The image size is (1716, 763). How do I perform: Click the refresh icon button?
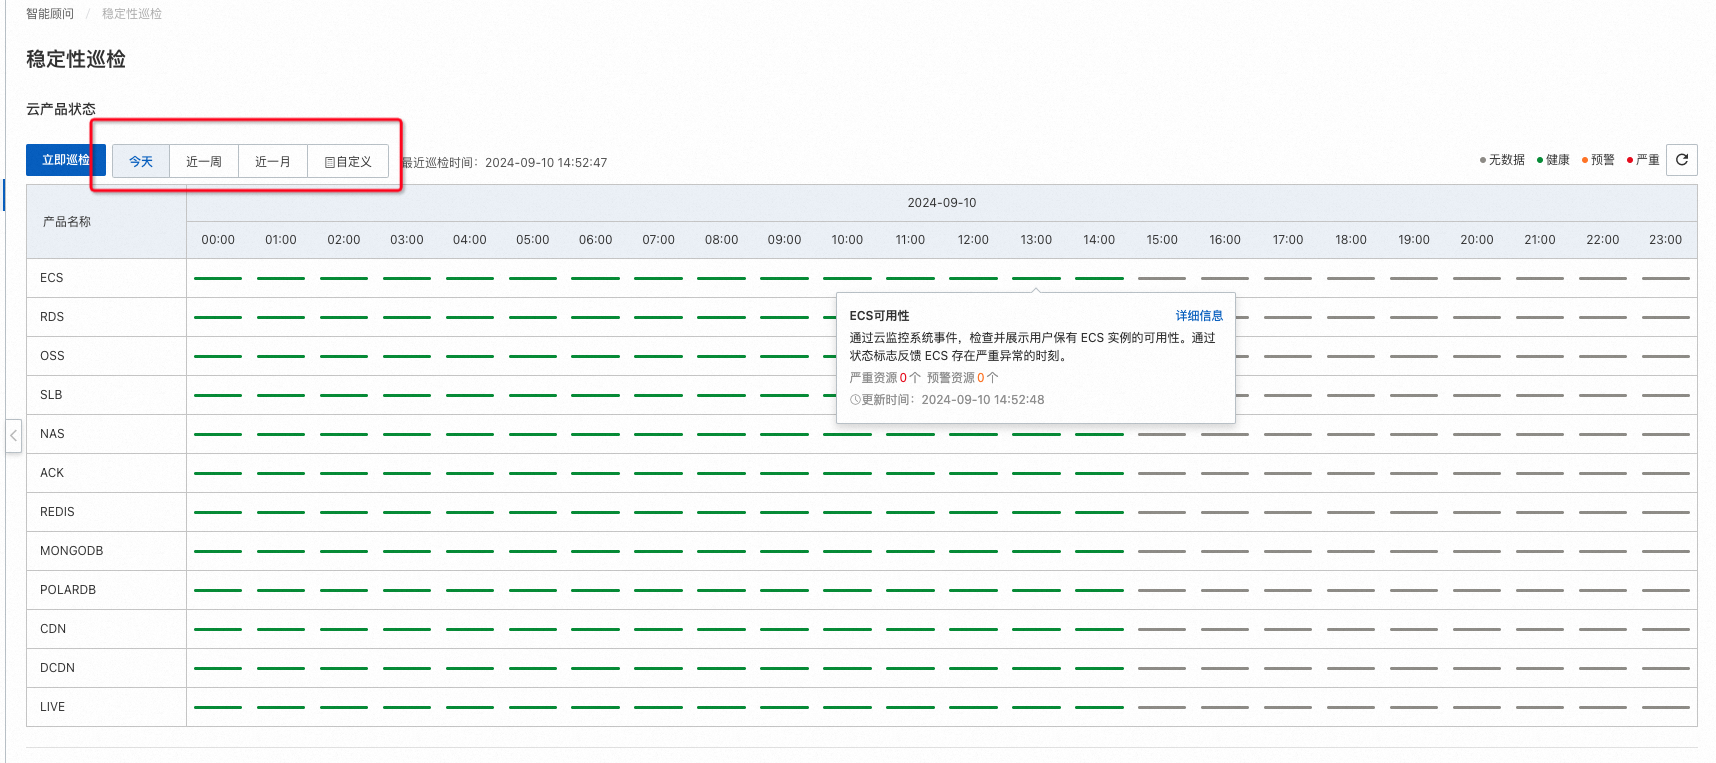1682,160
